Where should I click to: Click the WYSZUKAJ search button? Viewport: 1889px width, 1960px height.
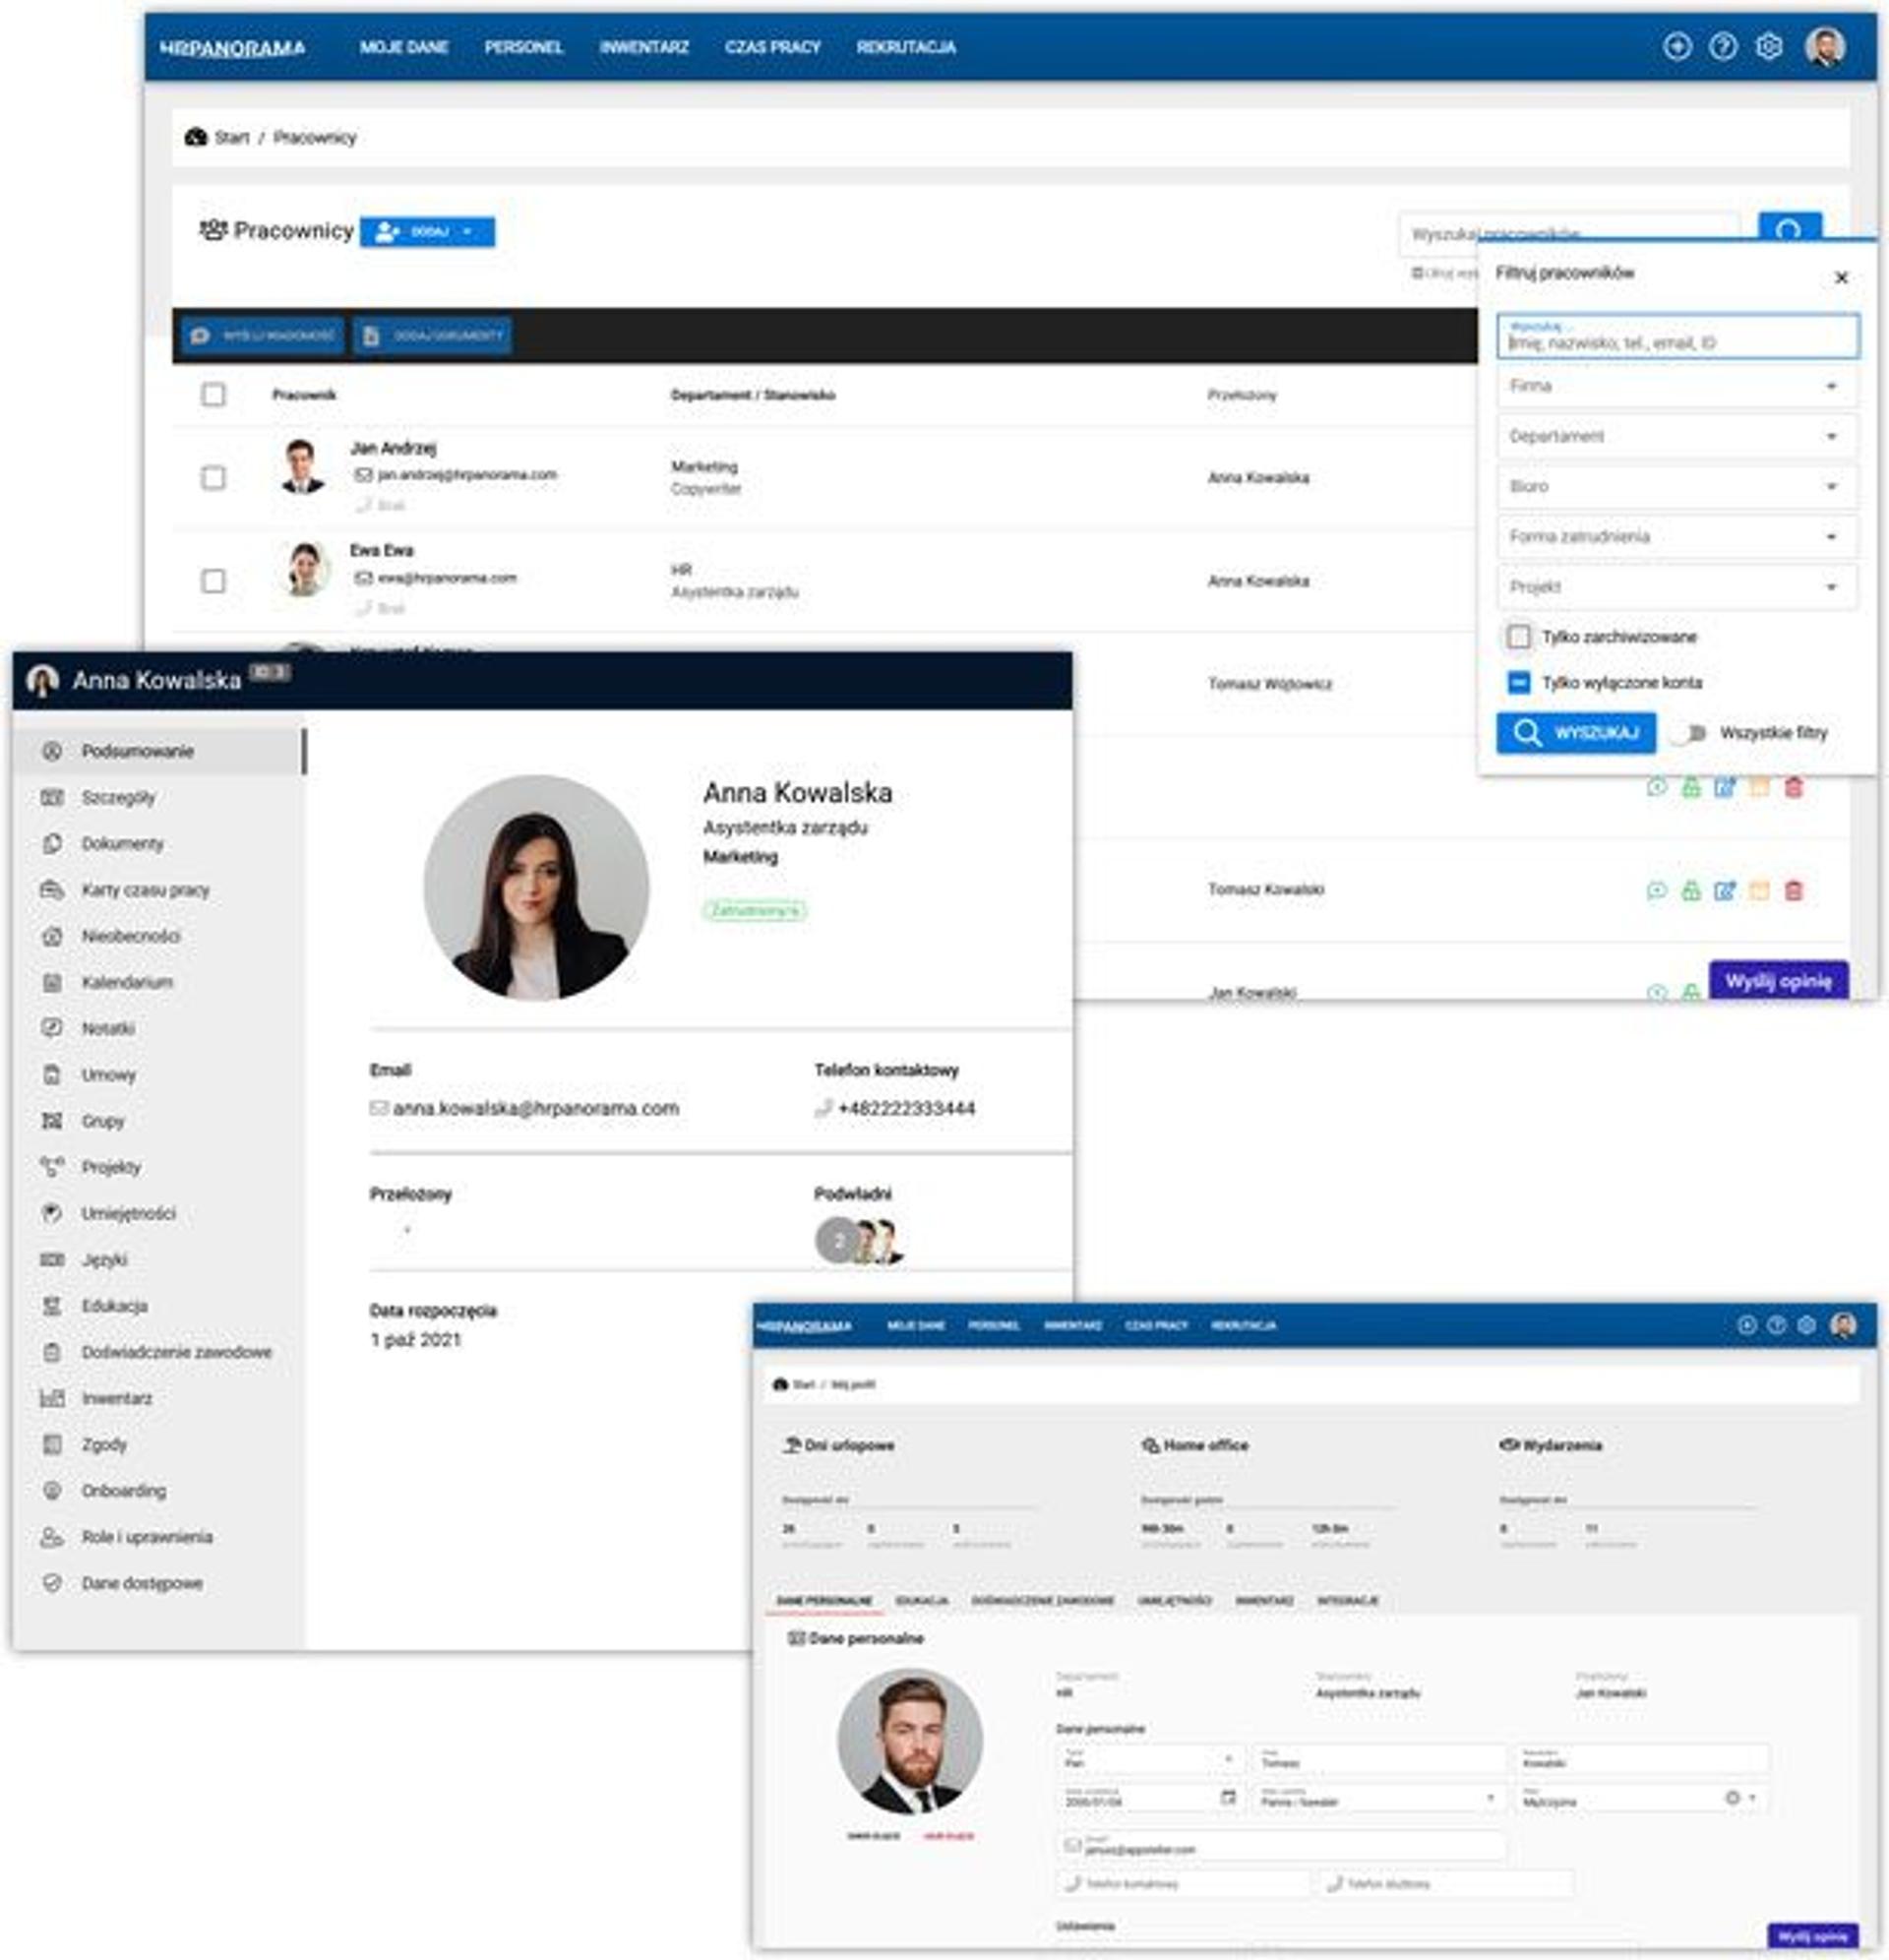(1575, 733)
